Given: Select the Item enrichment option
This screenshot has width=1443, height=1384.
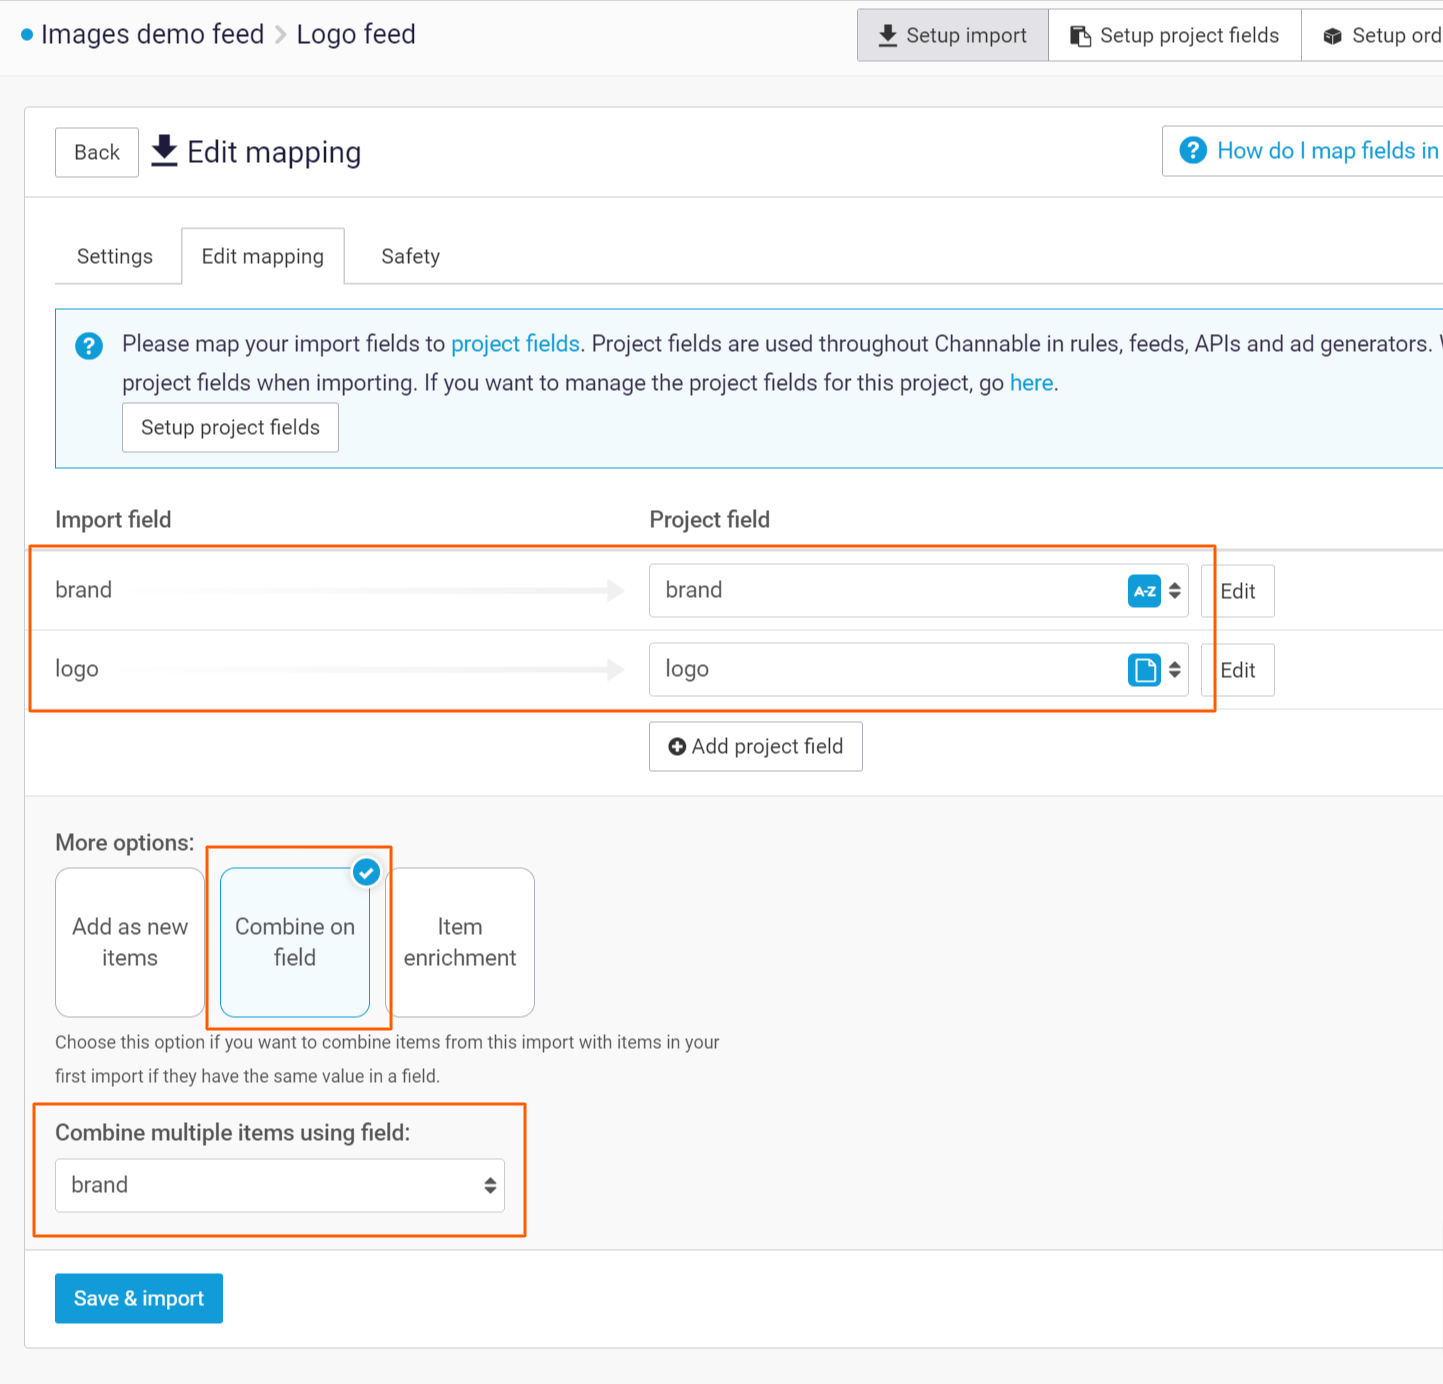Looking at the screenshot, I should (460, 941).
